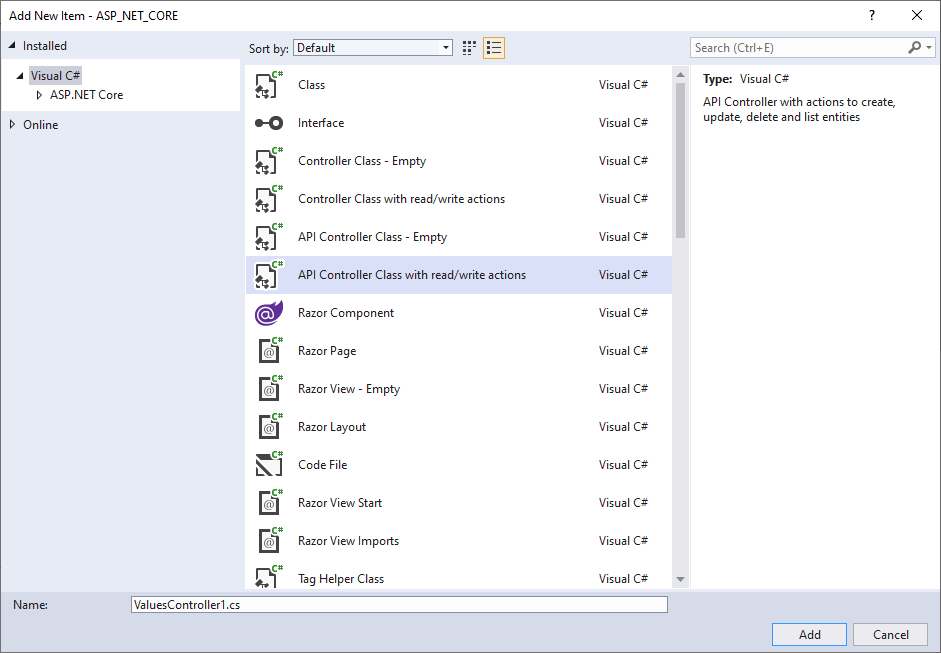Image resolution: width=941 pixels, height=653 pixels.
Task: Click the Controller Class - Empty icon
Action: point(268,161)
